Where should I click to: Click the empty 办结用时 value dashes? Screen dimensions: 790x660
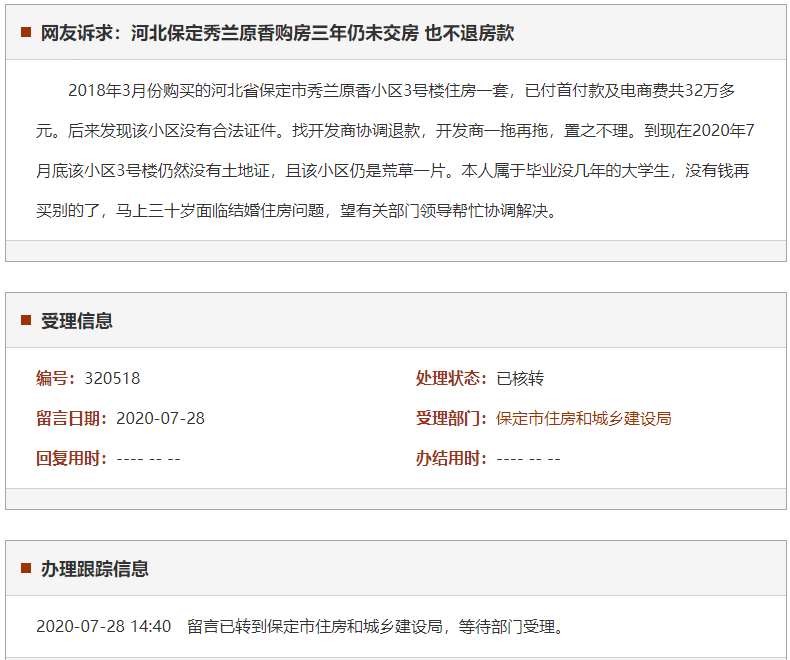(528, 458)
